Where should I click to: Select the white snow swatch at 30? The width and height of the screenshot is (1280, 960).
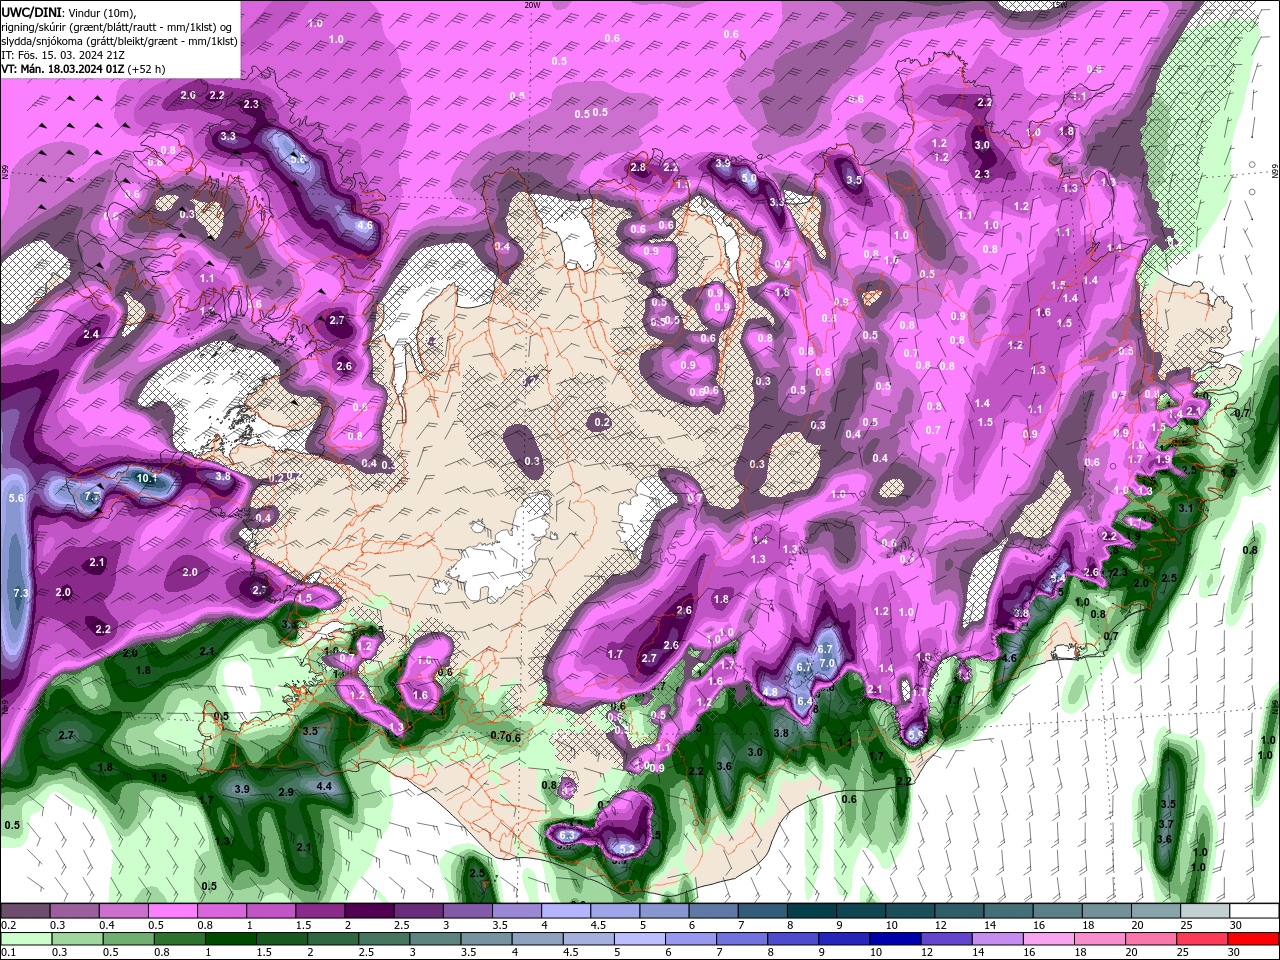pos(1255,911)
